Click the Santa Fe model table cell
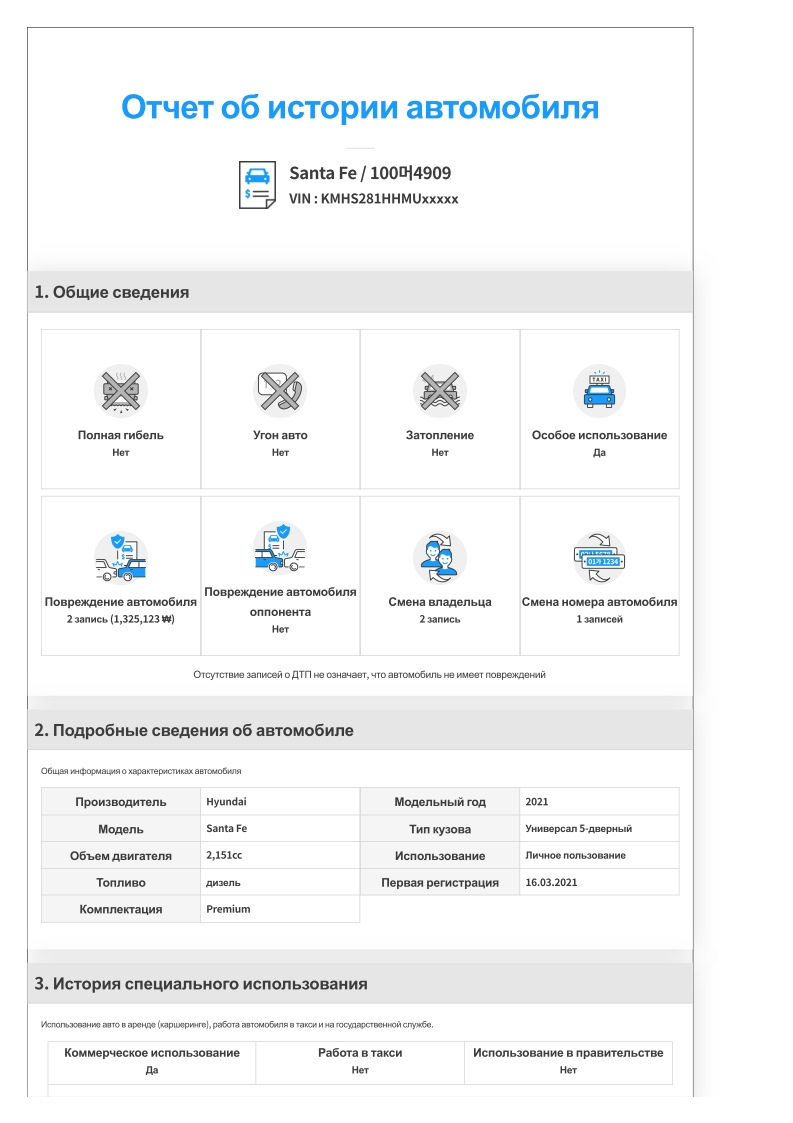The height and width of the screenshot is (1123, 793). (280, 829)
